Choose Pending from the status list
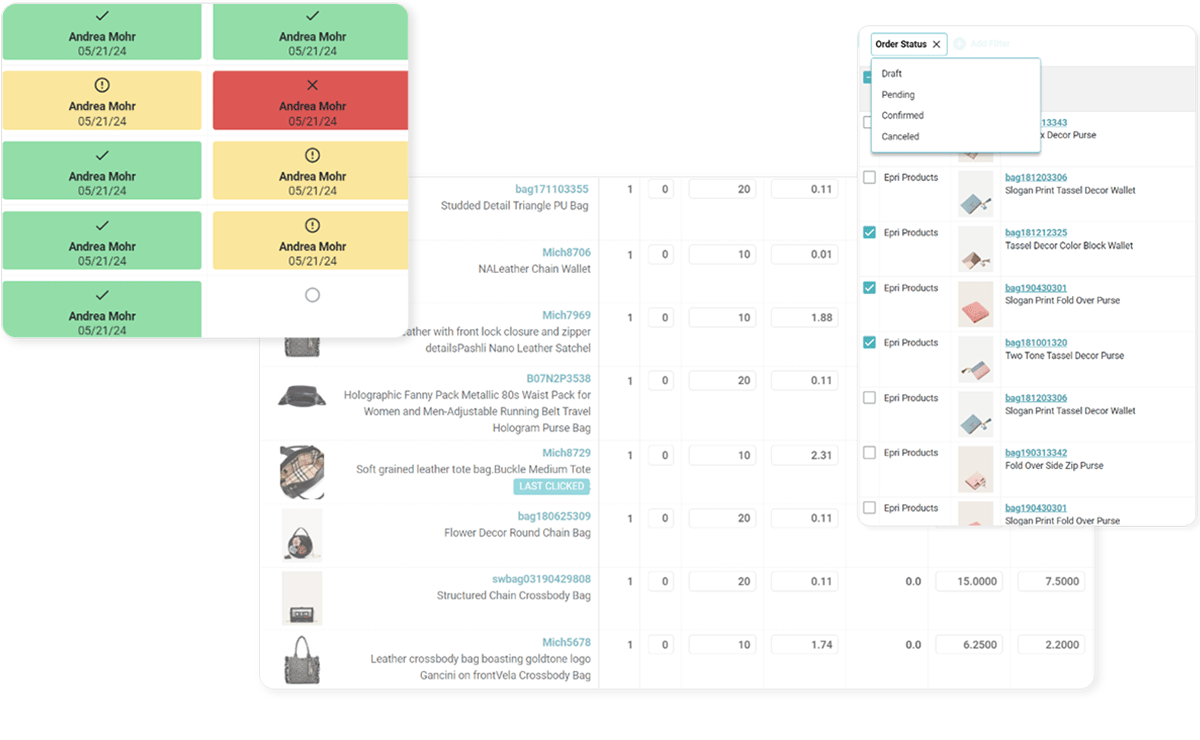The width and height of the screenshot is (1200, 740). click(x=898, y=95)
